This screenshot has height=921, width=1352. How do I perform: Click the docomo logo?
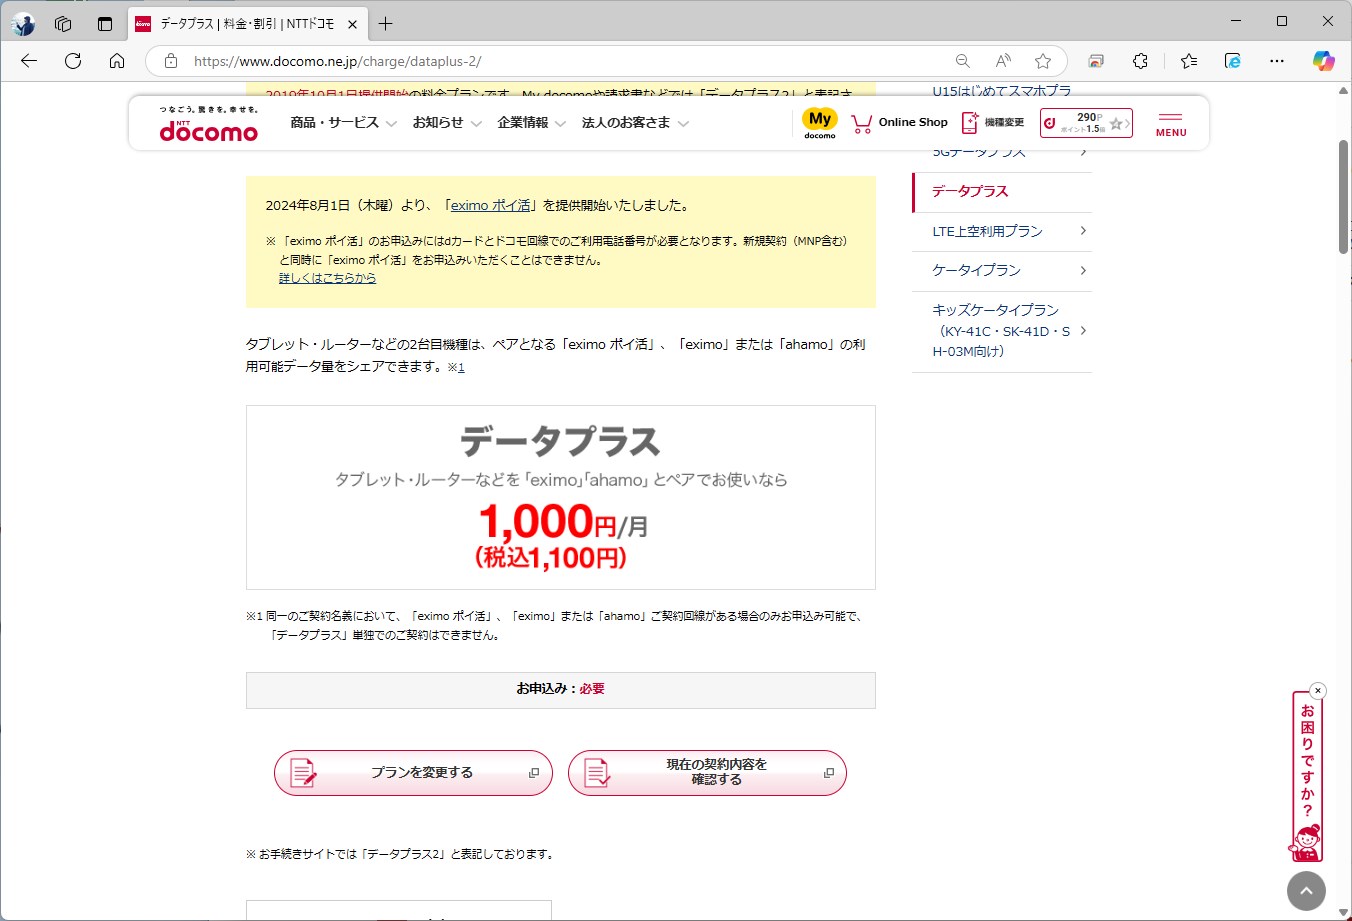tap(208, 124)
